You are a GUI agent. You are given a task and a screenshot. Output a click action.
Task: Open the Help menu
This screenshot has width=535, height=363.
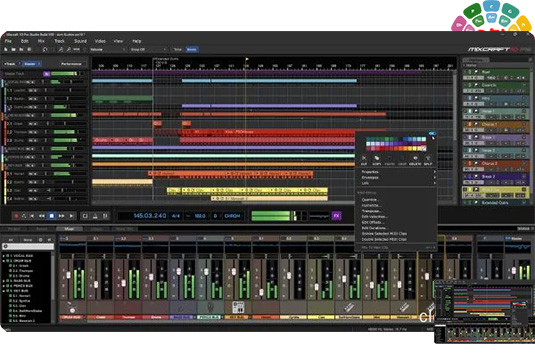tap(136, 41)
